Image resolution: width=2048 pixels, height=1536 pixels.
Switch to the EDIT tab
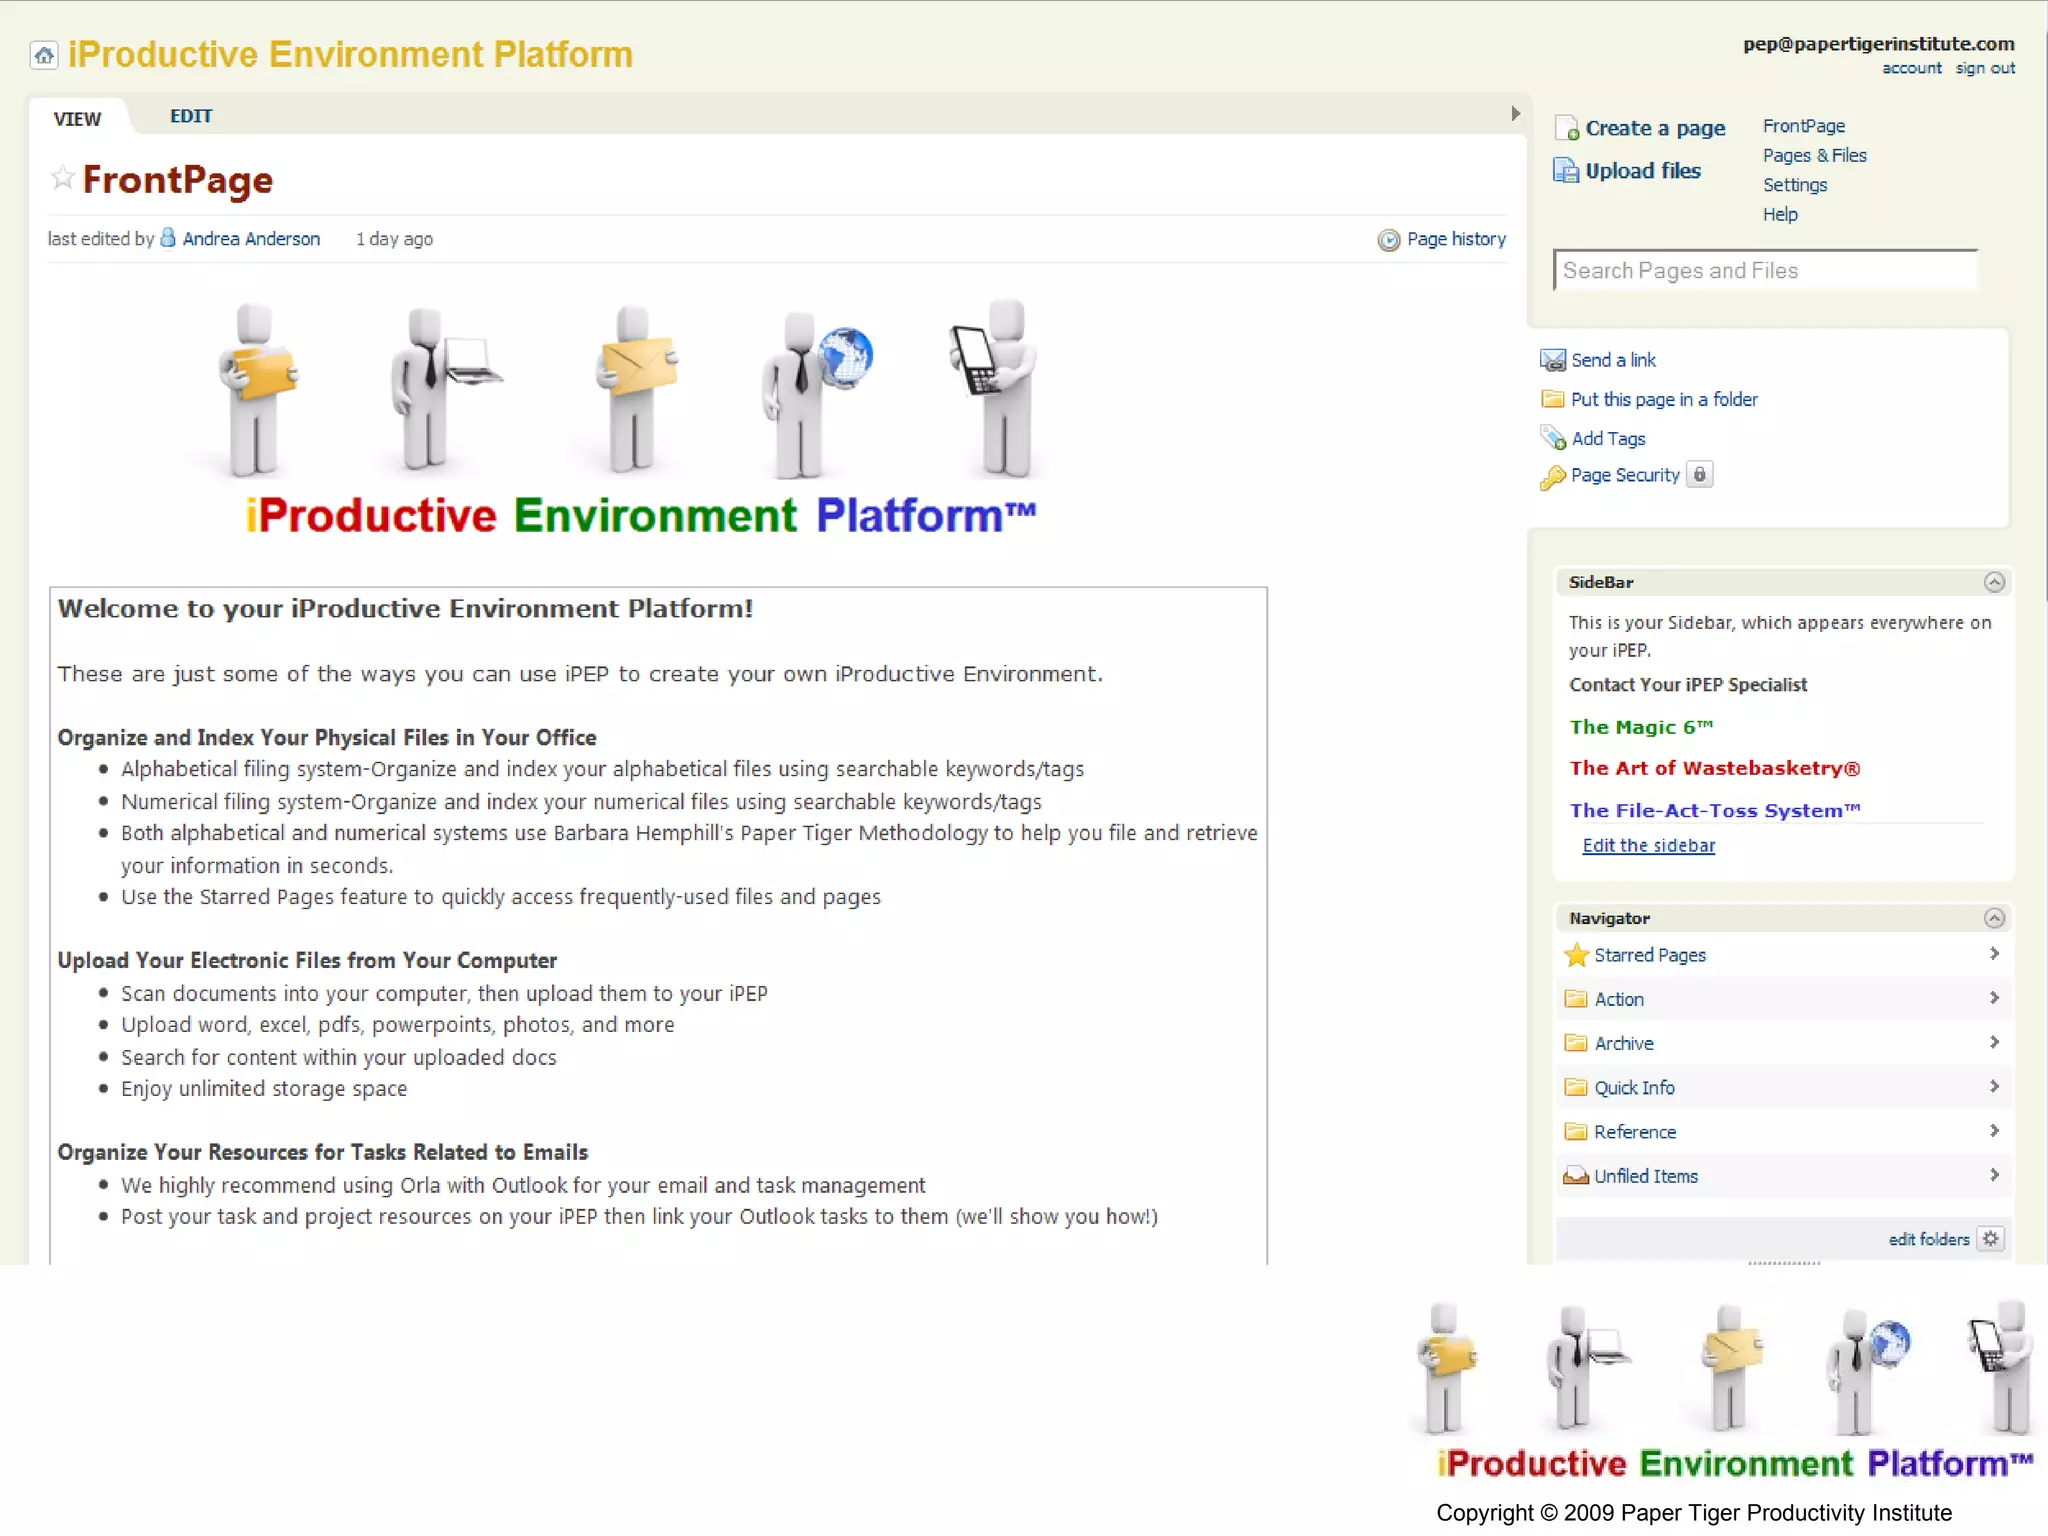pyautogui.click(x=191, y=116)
